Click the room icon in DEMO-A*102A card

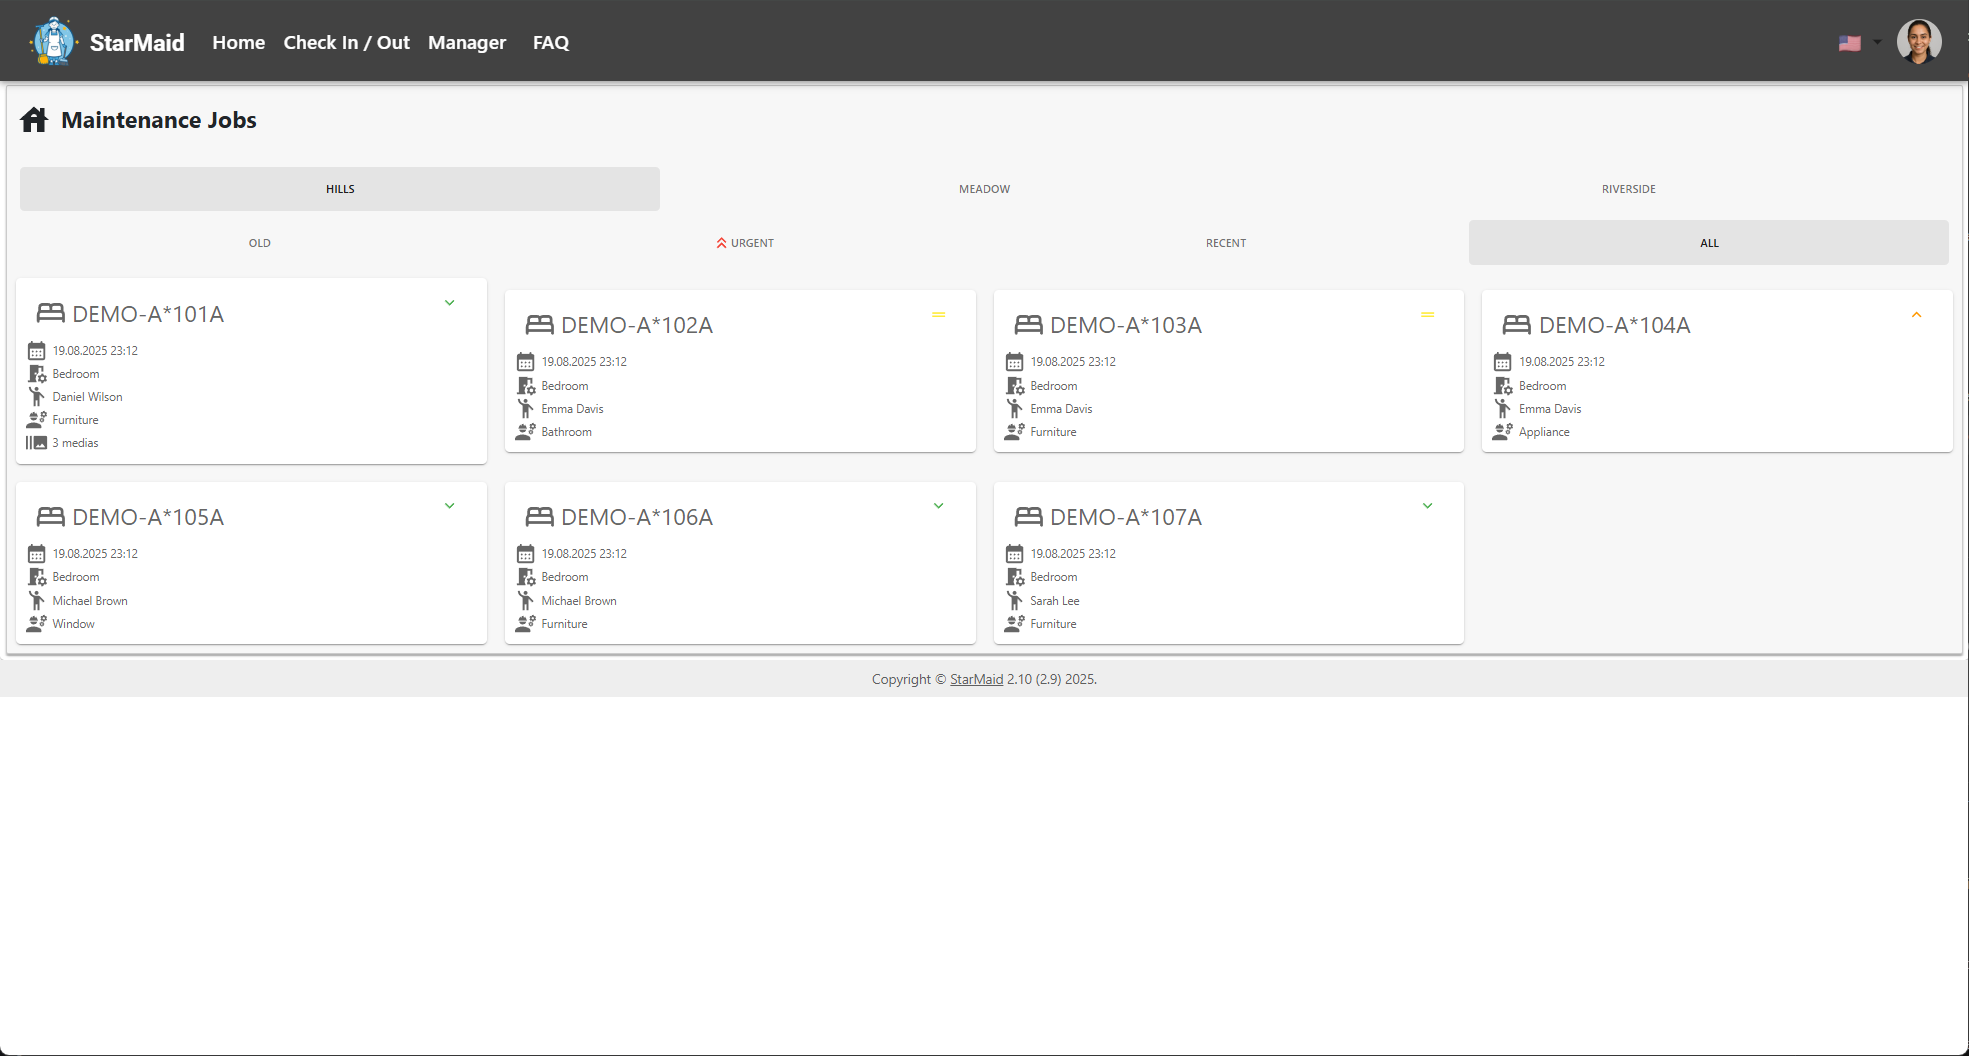(526, 386)
